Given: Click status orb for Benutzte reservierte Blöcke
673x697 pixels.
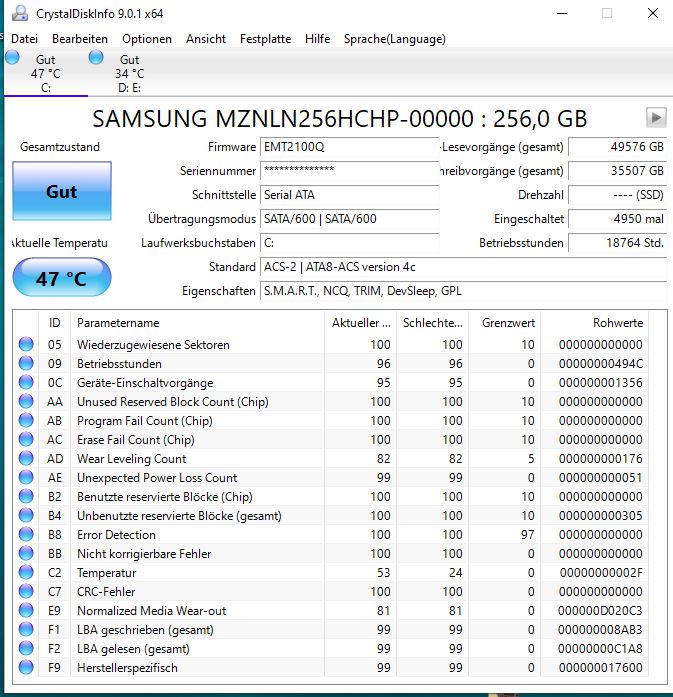Looking at the screenshot, I should [26, 496].
